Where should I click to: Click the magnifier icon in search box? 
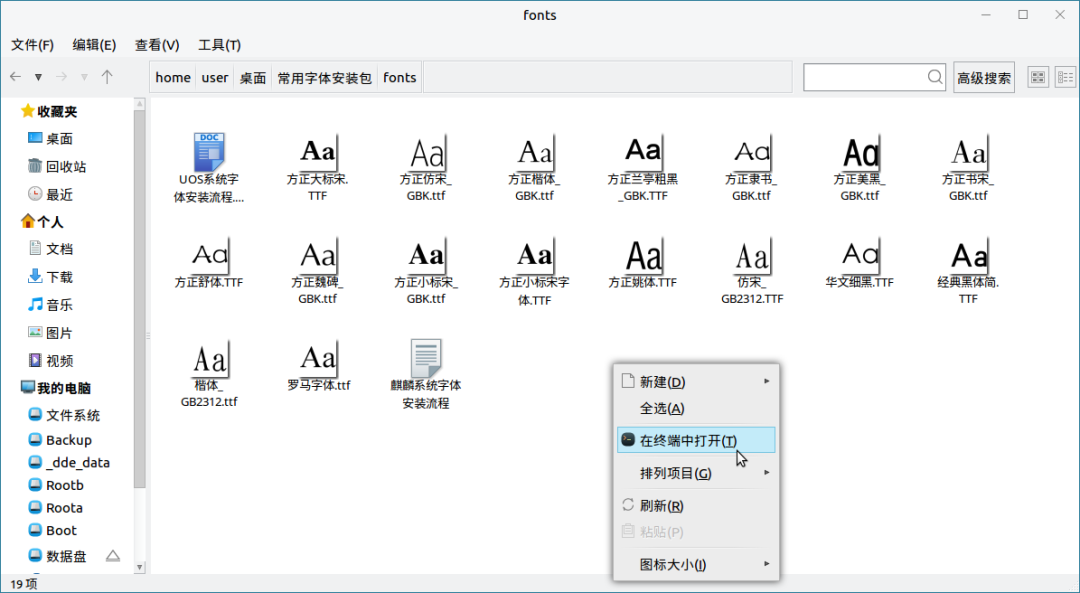(935, 77)
